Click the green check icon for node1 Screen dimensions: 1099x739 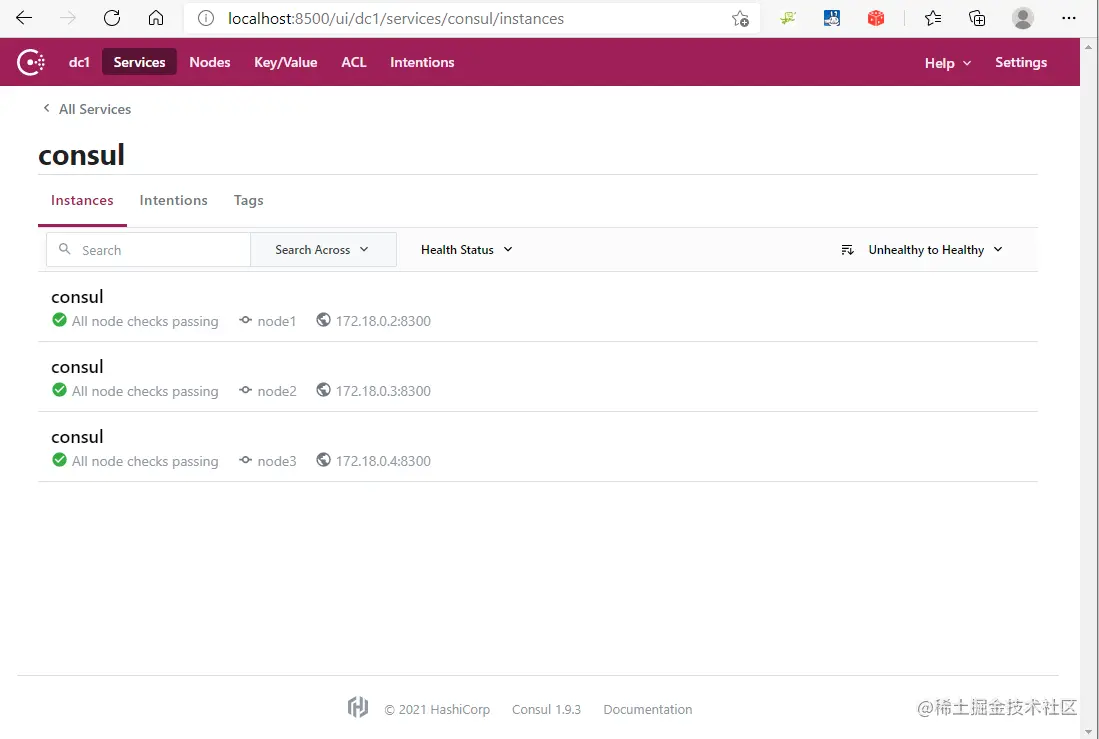pos(60,320)
